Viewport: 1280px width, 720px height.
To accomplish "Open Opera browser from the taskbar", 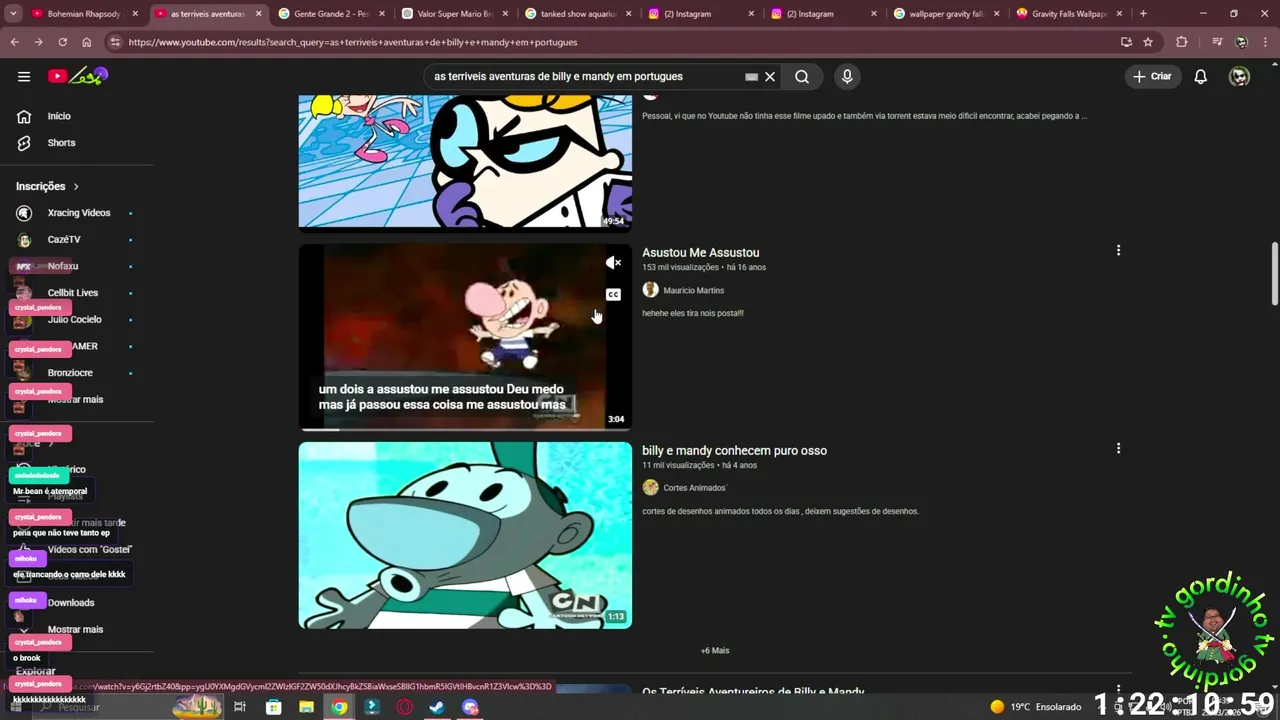I will [x=405, y=707].
